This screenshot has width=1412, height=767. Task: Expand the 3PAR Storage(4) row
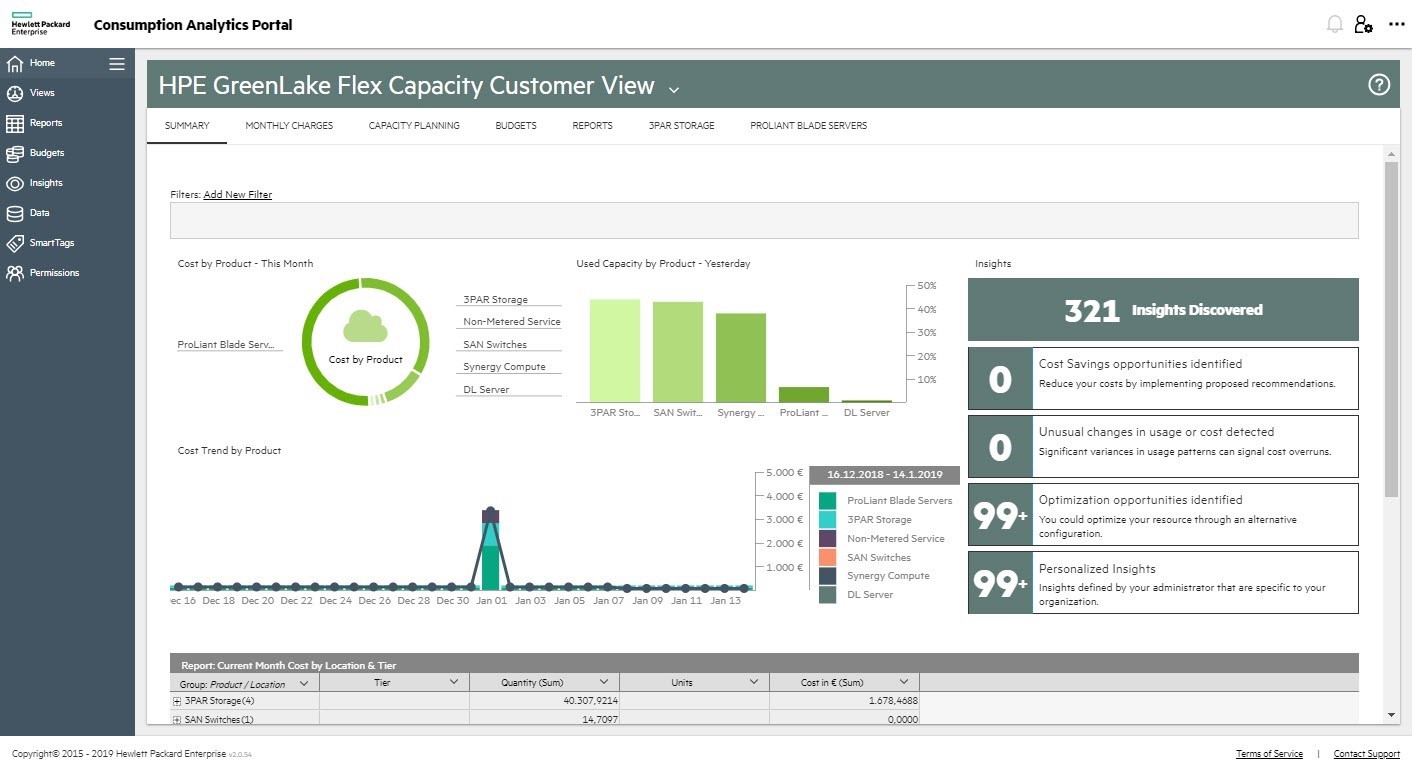coord(177,702)
